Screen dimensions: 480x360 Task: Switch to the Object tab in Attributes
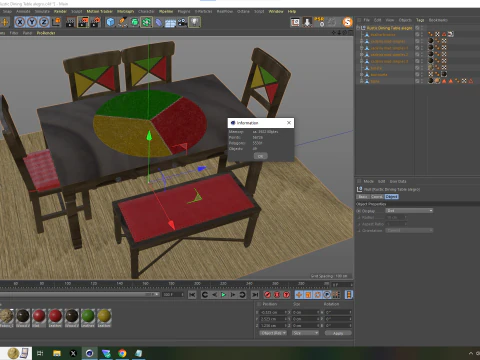click(392, 197)
